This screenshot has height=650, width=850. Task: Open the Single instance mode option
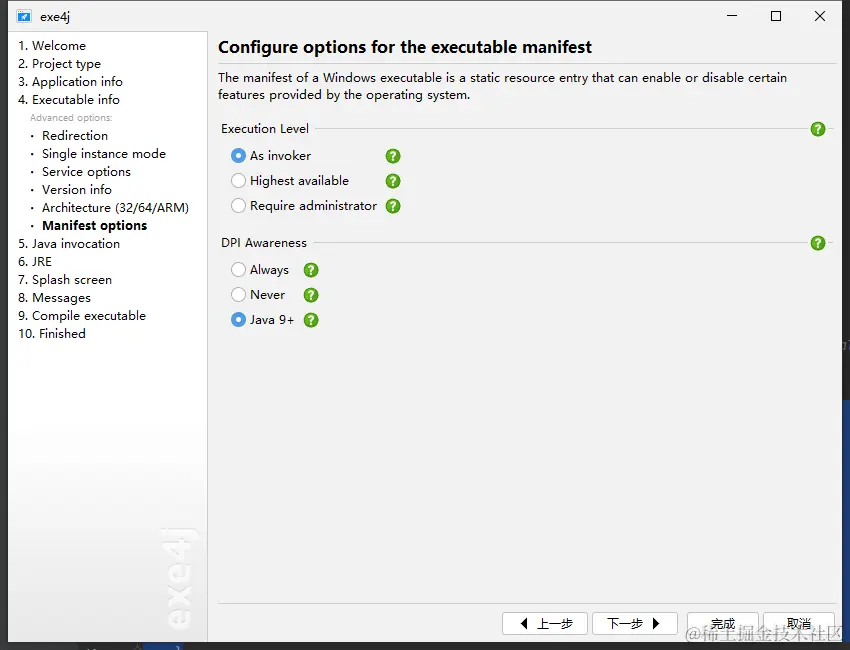(104, 154)
